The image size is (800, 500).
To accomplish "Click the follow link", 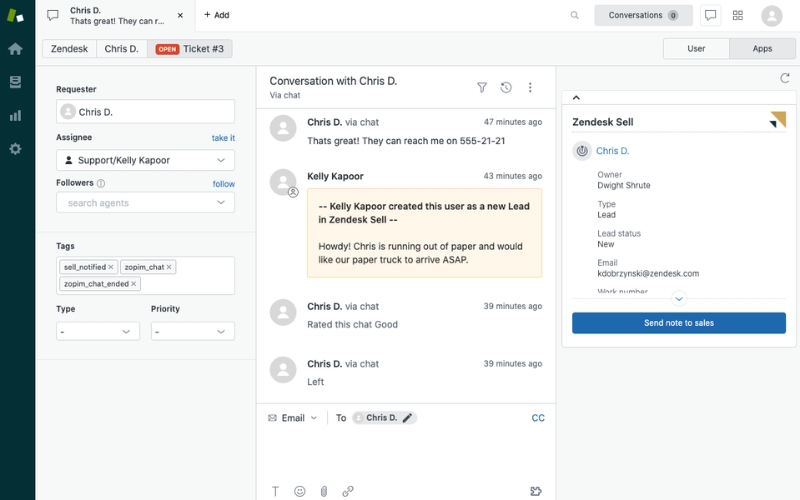I will coord(223,184).
